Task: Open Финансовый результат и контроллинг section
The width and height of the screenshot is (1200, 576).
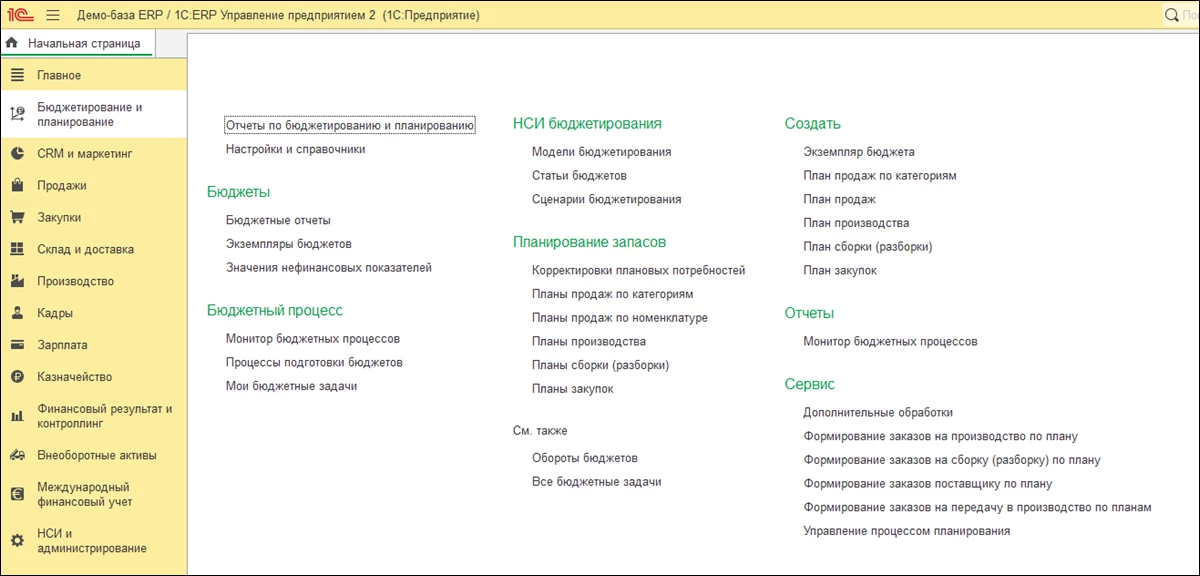Action: (93, 416)
